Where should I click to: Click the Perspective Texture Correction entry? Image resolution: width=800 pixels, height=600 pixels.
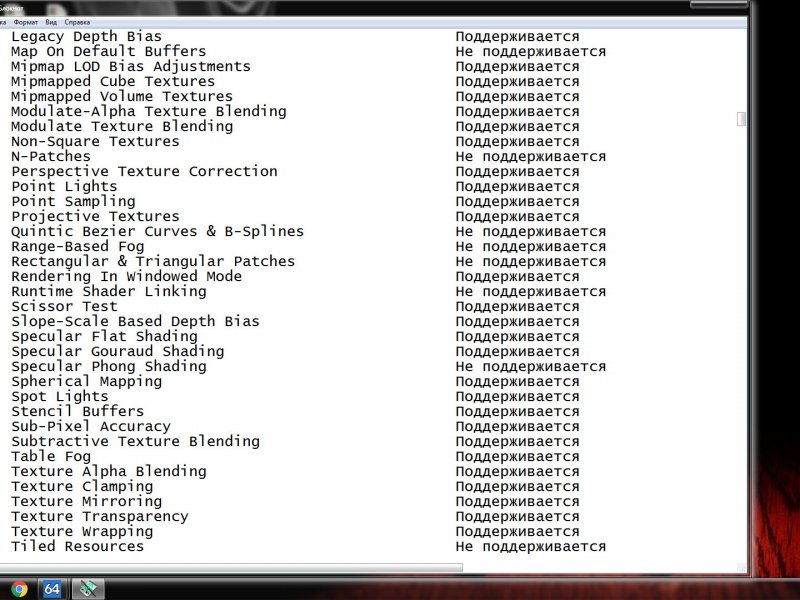coord(144,172)
